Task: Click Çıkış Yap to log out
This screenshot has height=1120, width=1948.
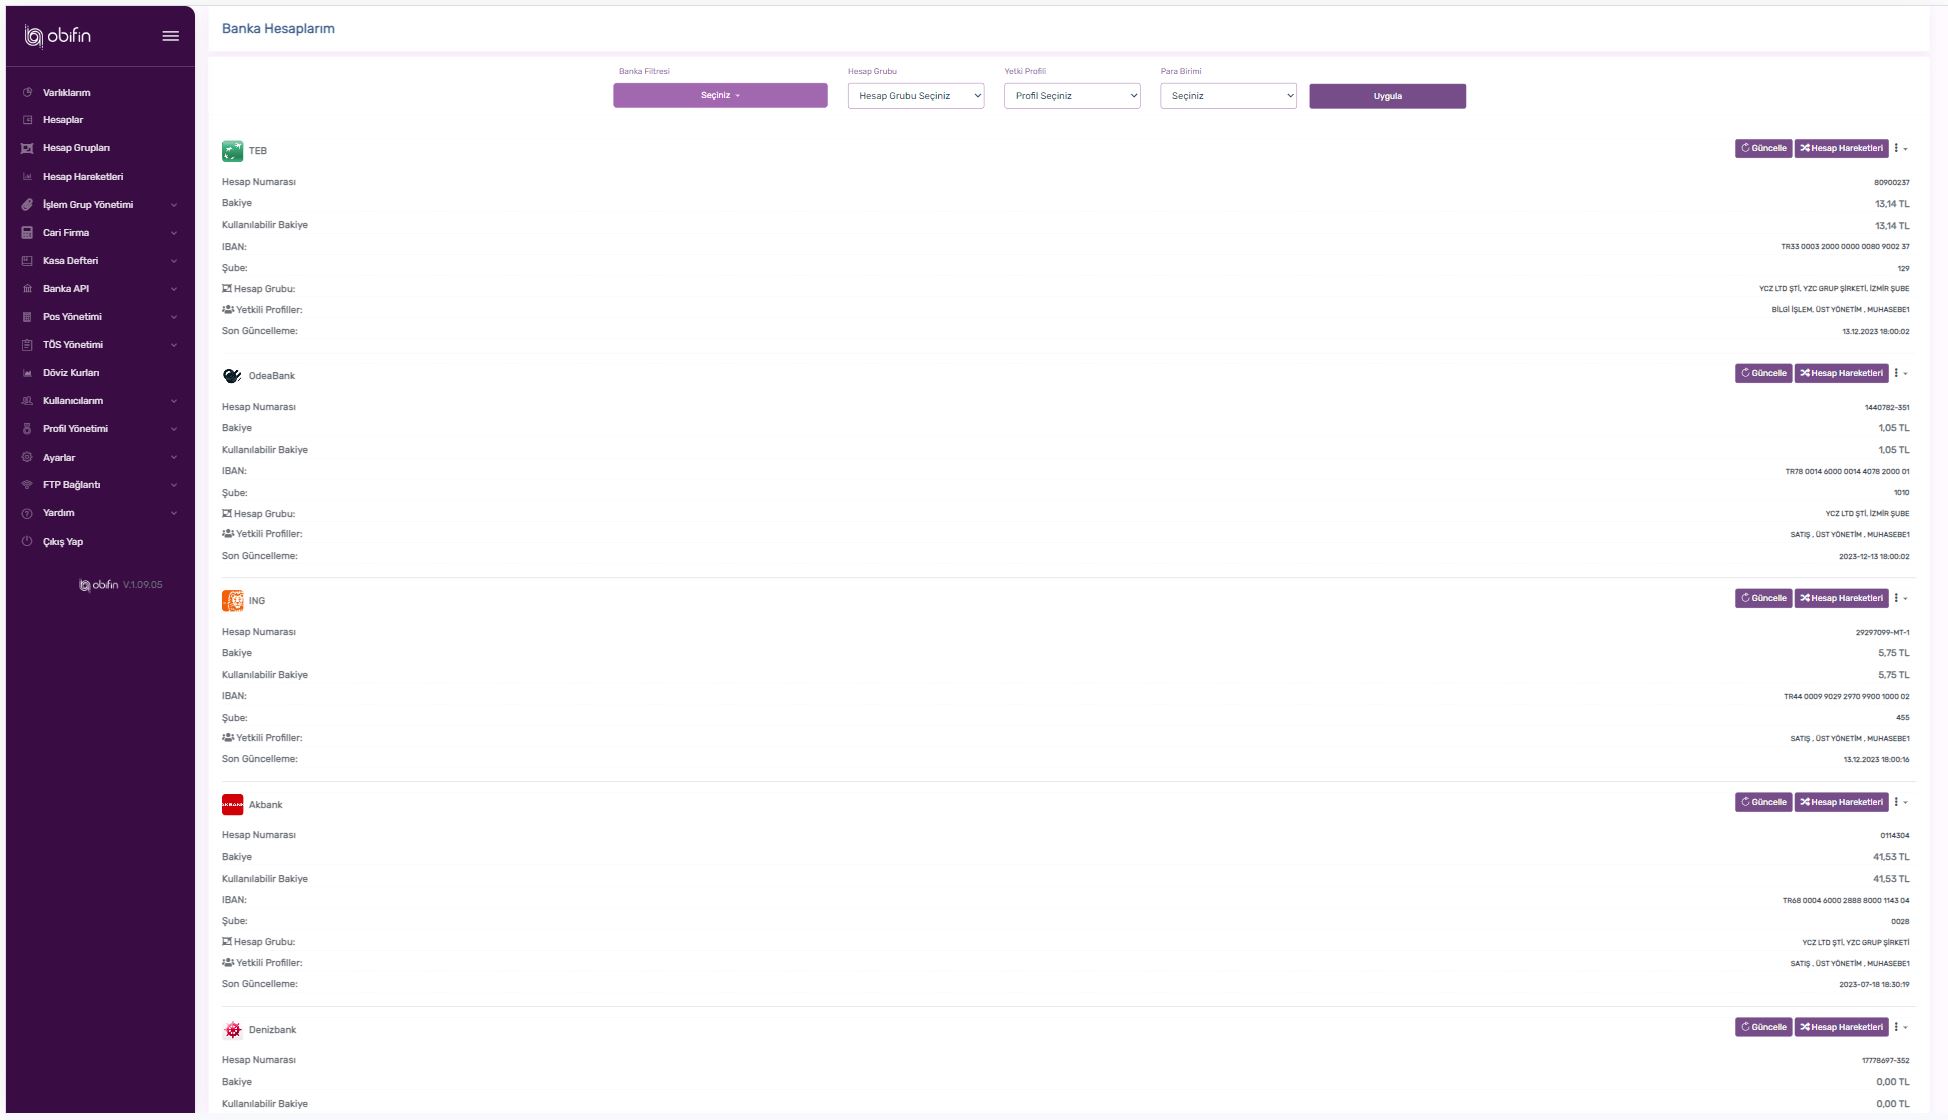Action: tap(63, 542)
